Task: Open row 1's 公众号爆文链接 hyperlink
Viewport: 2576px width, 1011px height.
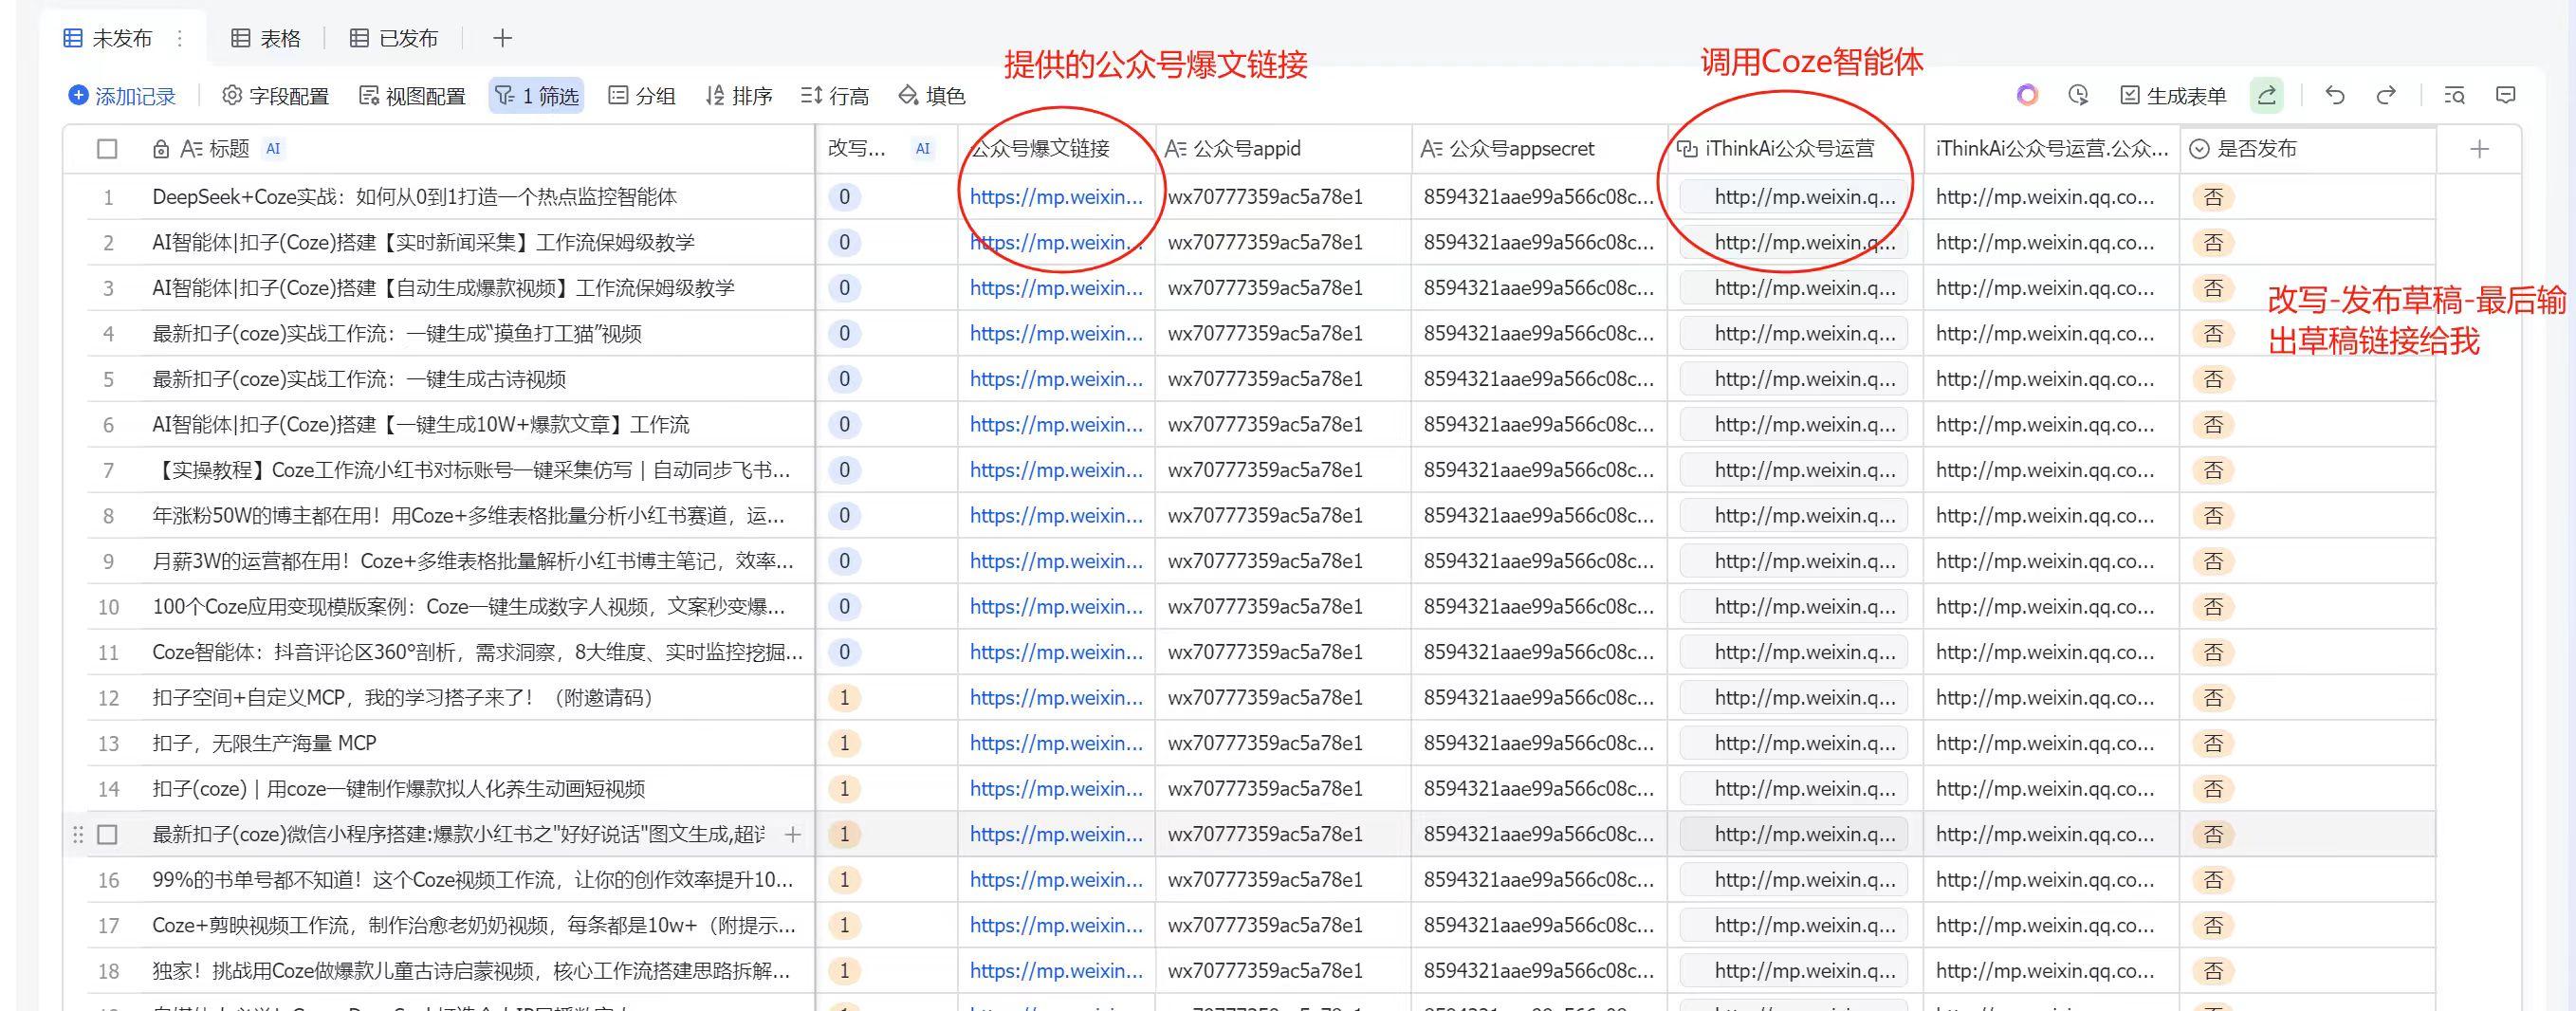Action: [1055, 197]
